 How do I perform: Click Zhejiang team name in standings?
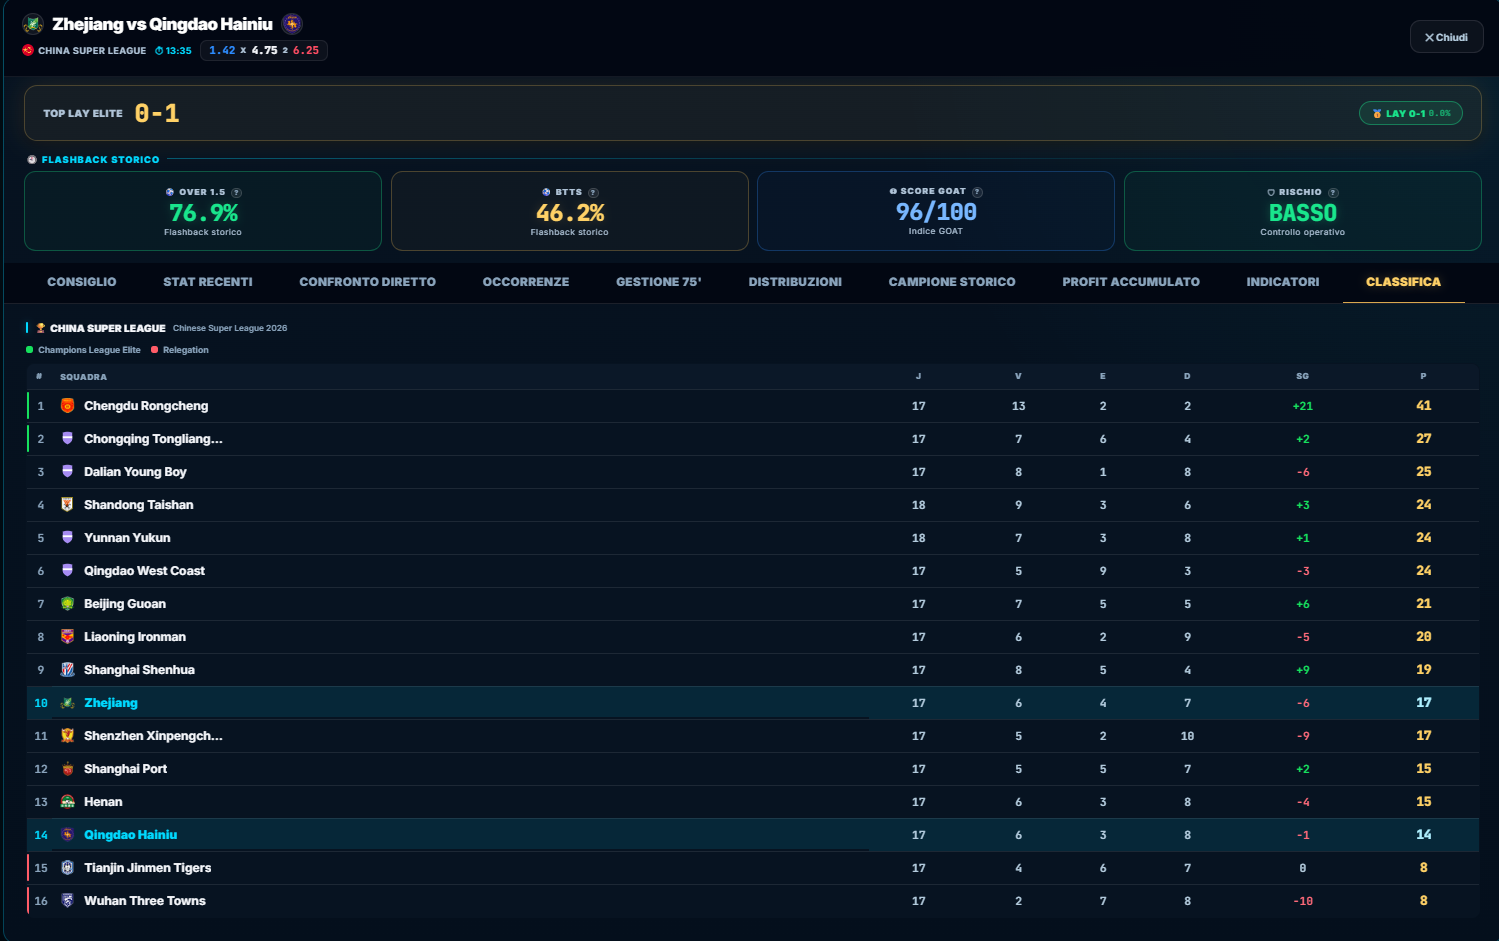click(111, 703)
